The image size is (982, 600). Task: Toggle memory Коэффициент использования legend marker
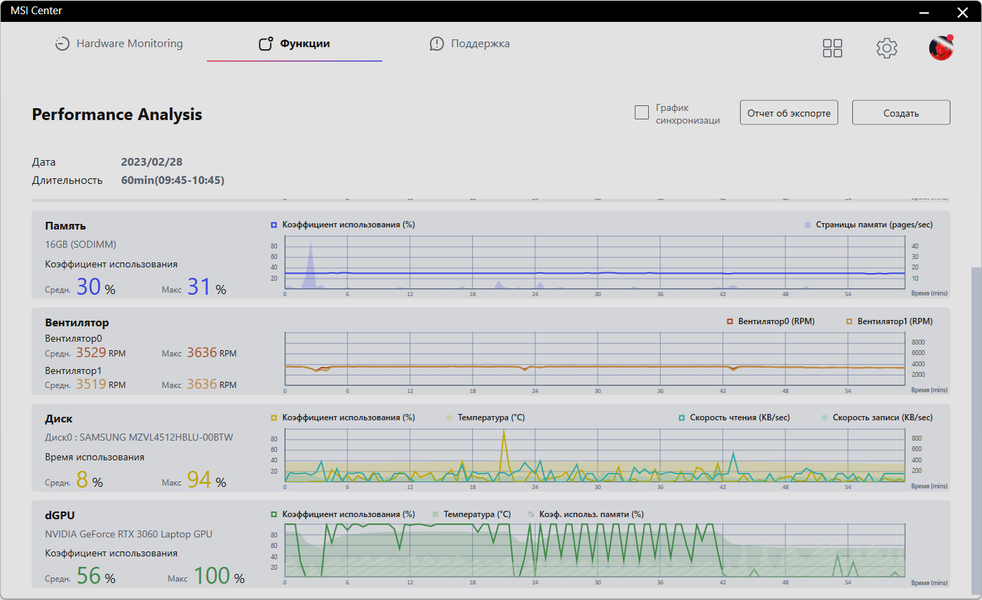274,225
